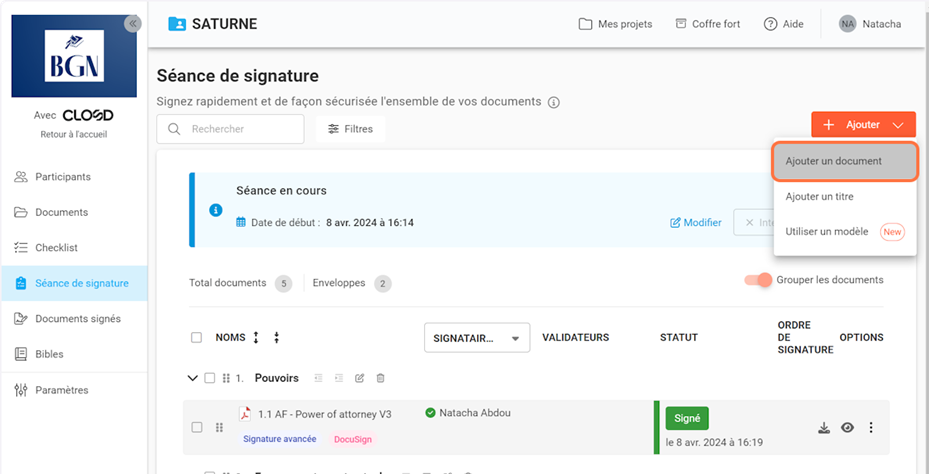Collapse the left sidebar with the chevron button
Screen dimensions: 929x474
132,24
